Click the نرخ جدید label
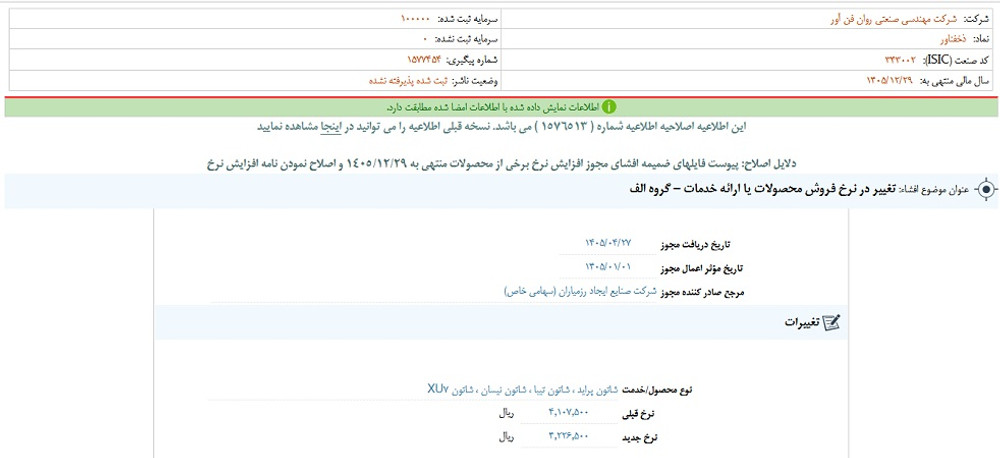This screenshot has width=1000, height=458. click(639, 438)
